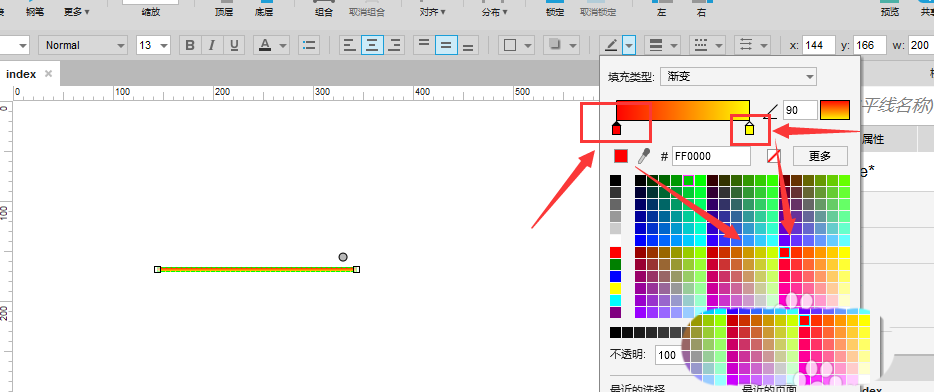Click the y position field 166

pos(870,45)
